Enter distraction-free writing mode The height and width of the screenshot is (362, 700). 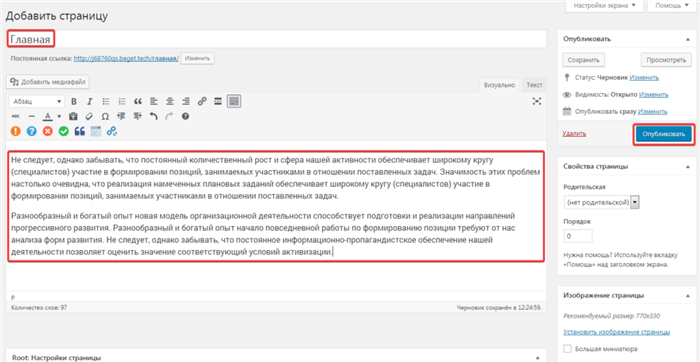(x=537, y=101)
